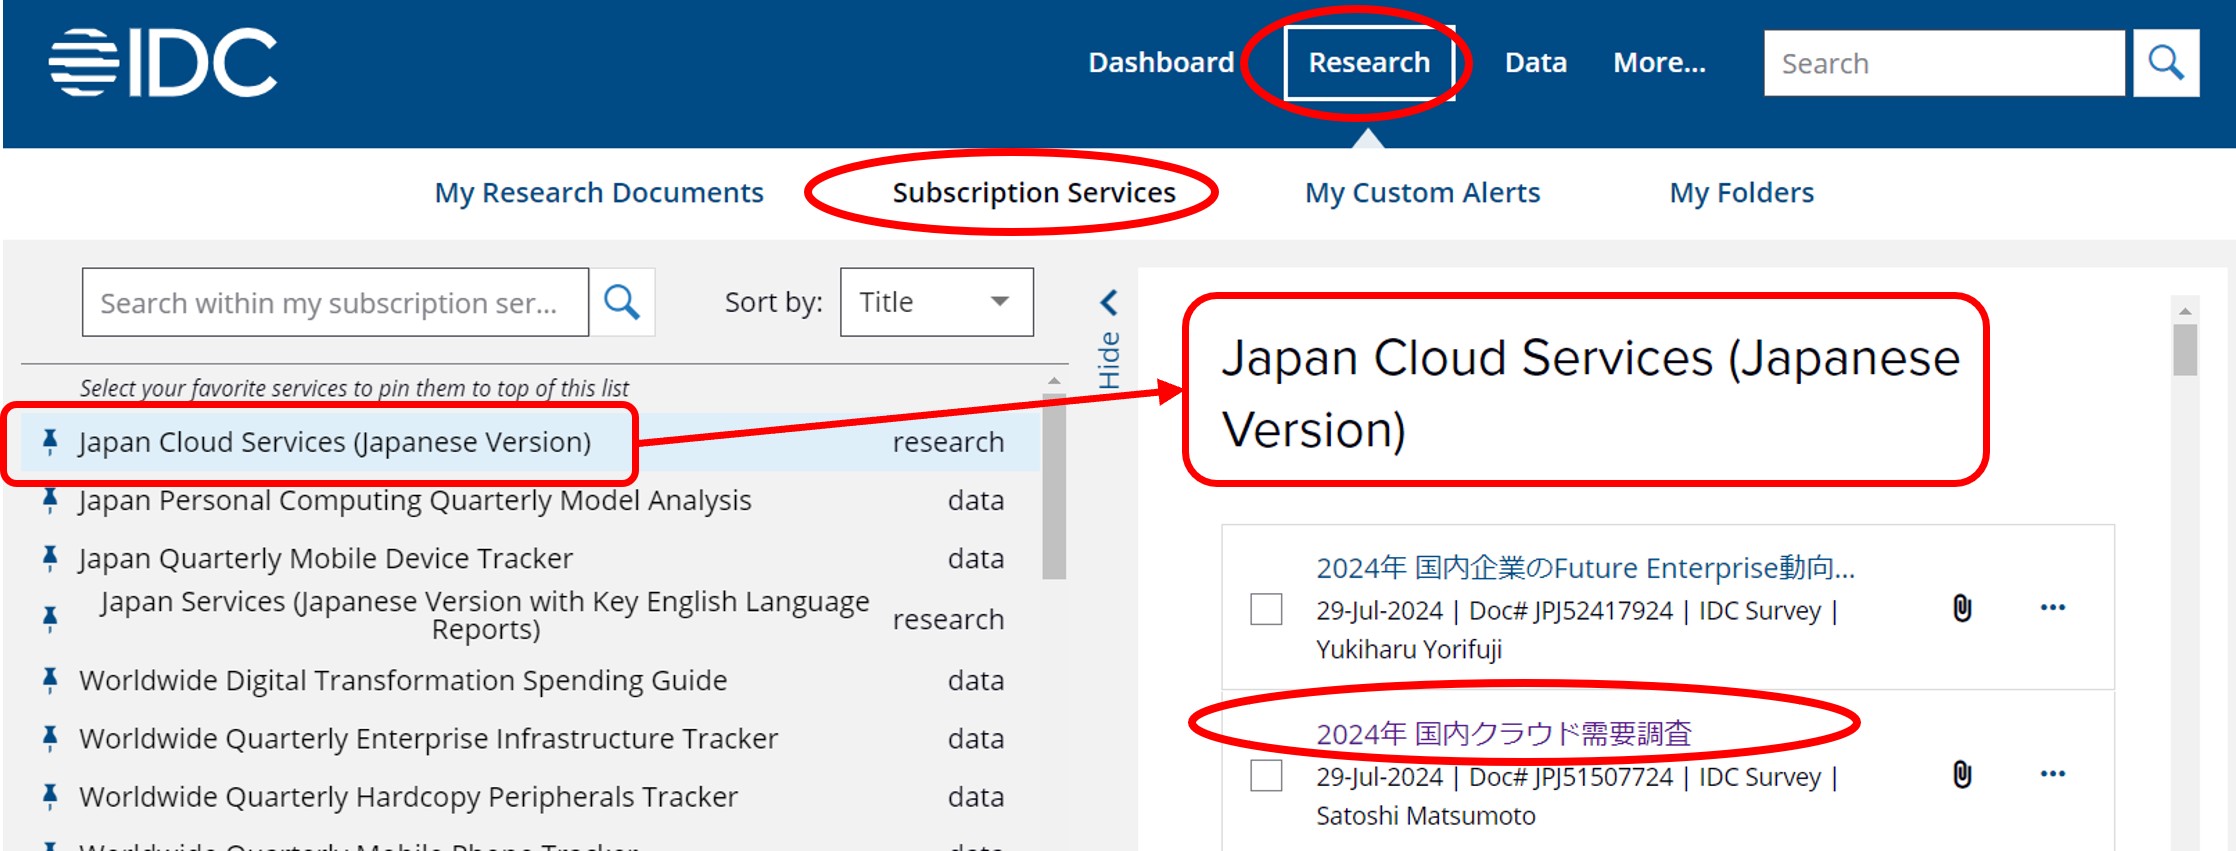The image size is (2236, 851).
Task: Switch to My Folders tab
Action: tap(1741, 192)
